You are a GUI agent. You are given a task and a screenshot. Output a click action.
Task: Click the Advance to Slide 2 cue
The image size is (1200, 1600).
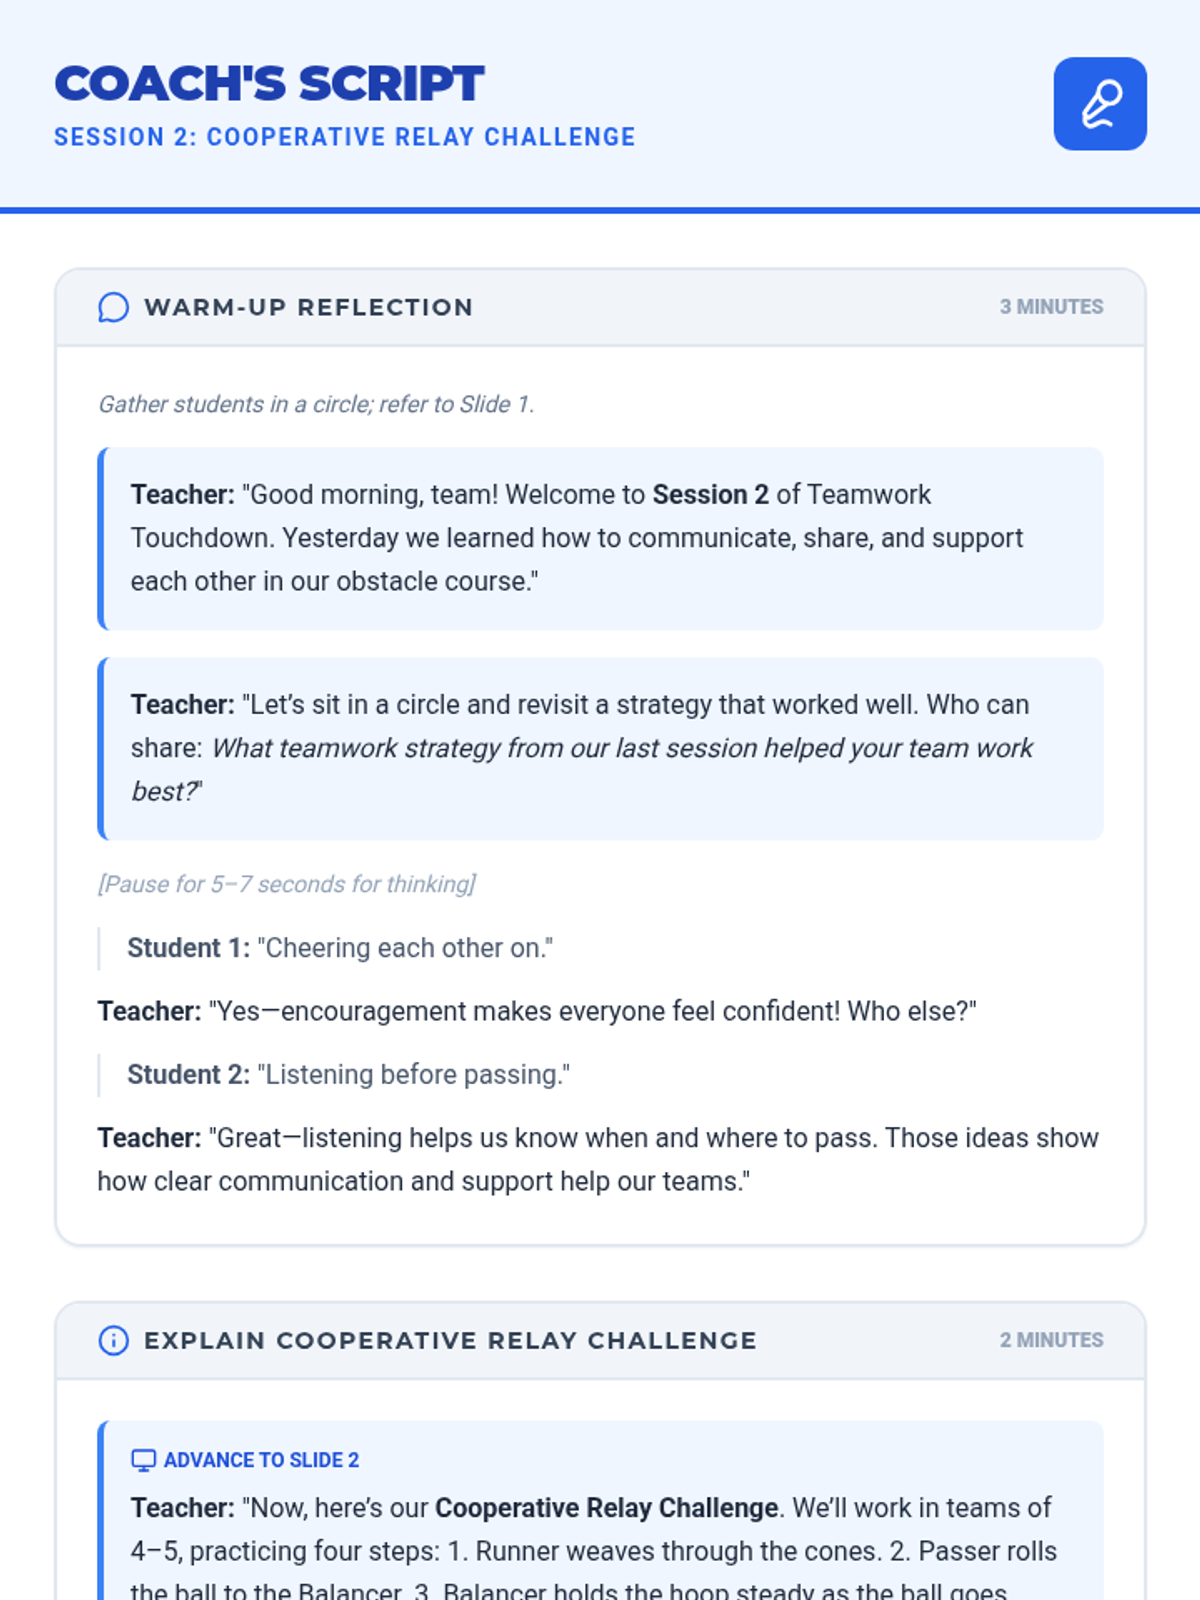[x=260, y=1460]
